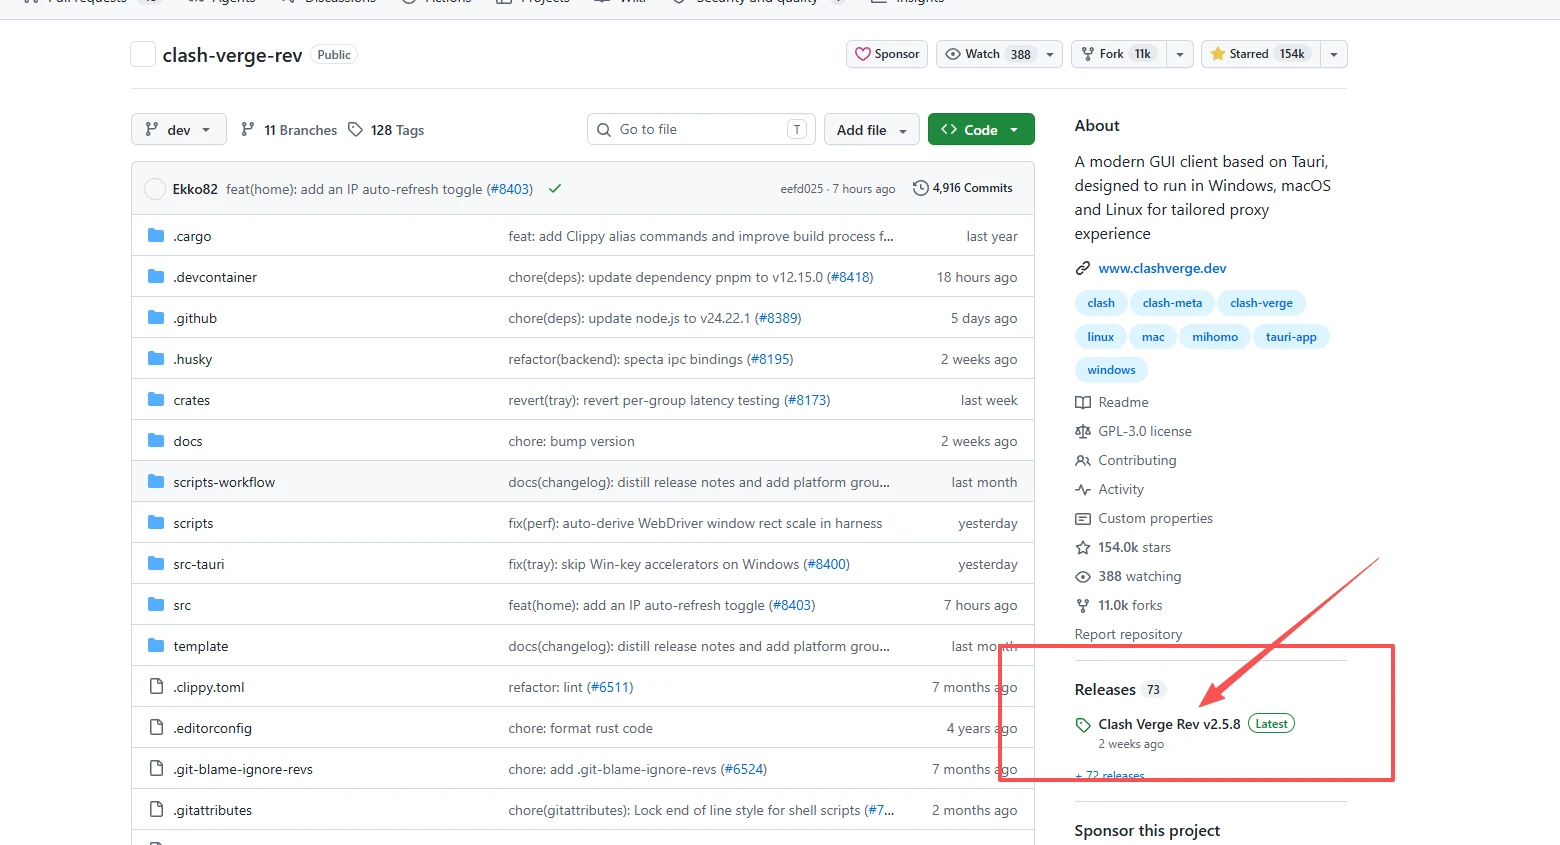
Task: Open the docs folder icon
Action: 156,441
